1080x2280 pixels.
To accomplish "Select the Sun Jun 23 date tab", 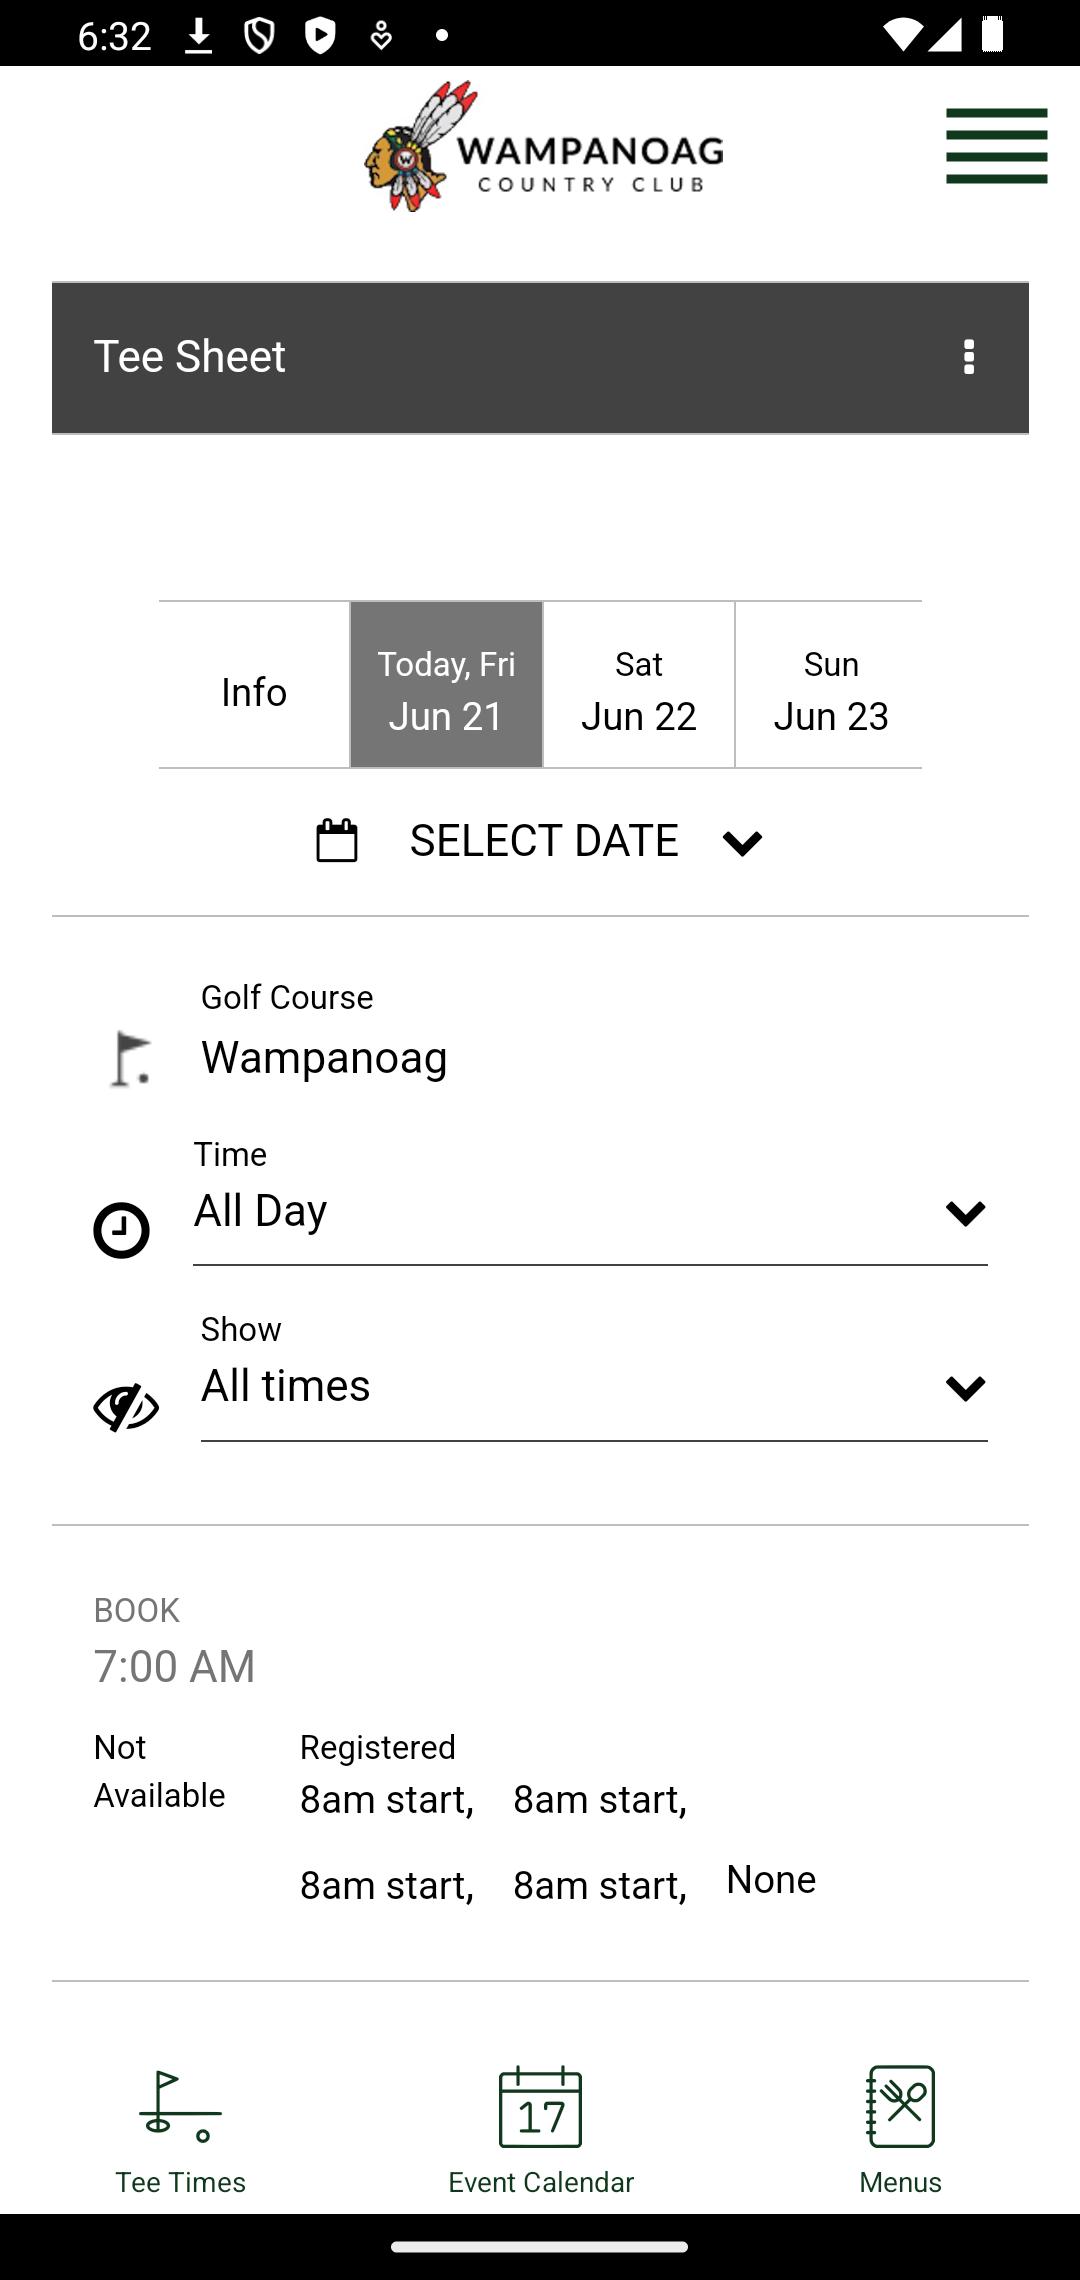I will [830, 685].
